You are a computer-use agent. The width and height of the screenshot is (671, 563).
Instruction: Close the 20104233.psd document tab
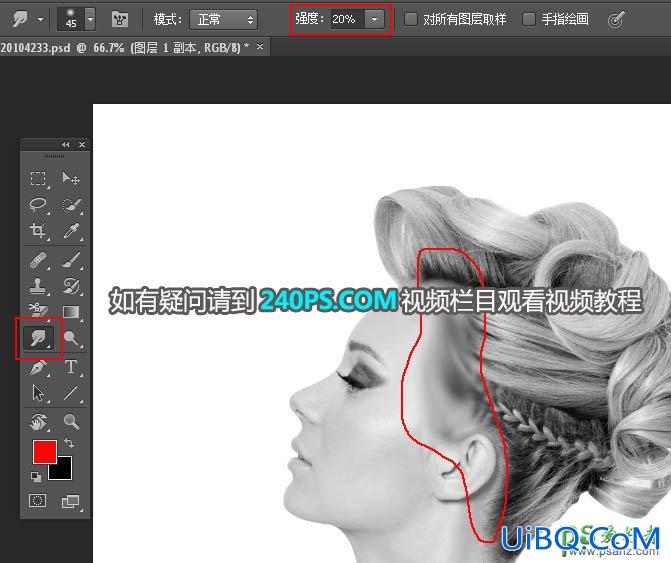pyautogui.click(x=260, y=47)
